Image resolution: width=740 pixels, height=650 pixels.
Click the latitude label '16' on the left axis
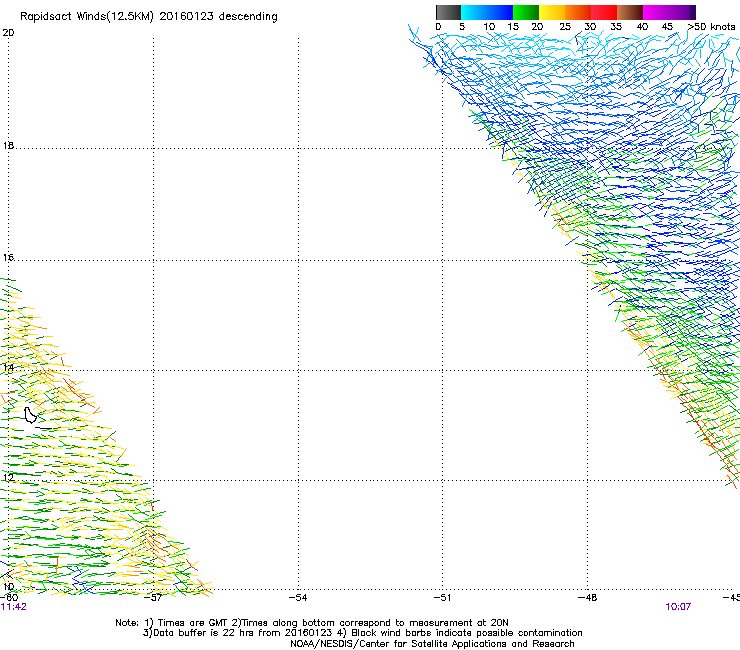coord(8,257)
